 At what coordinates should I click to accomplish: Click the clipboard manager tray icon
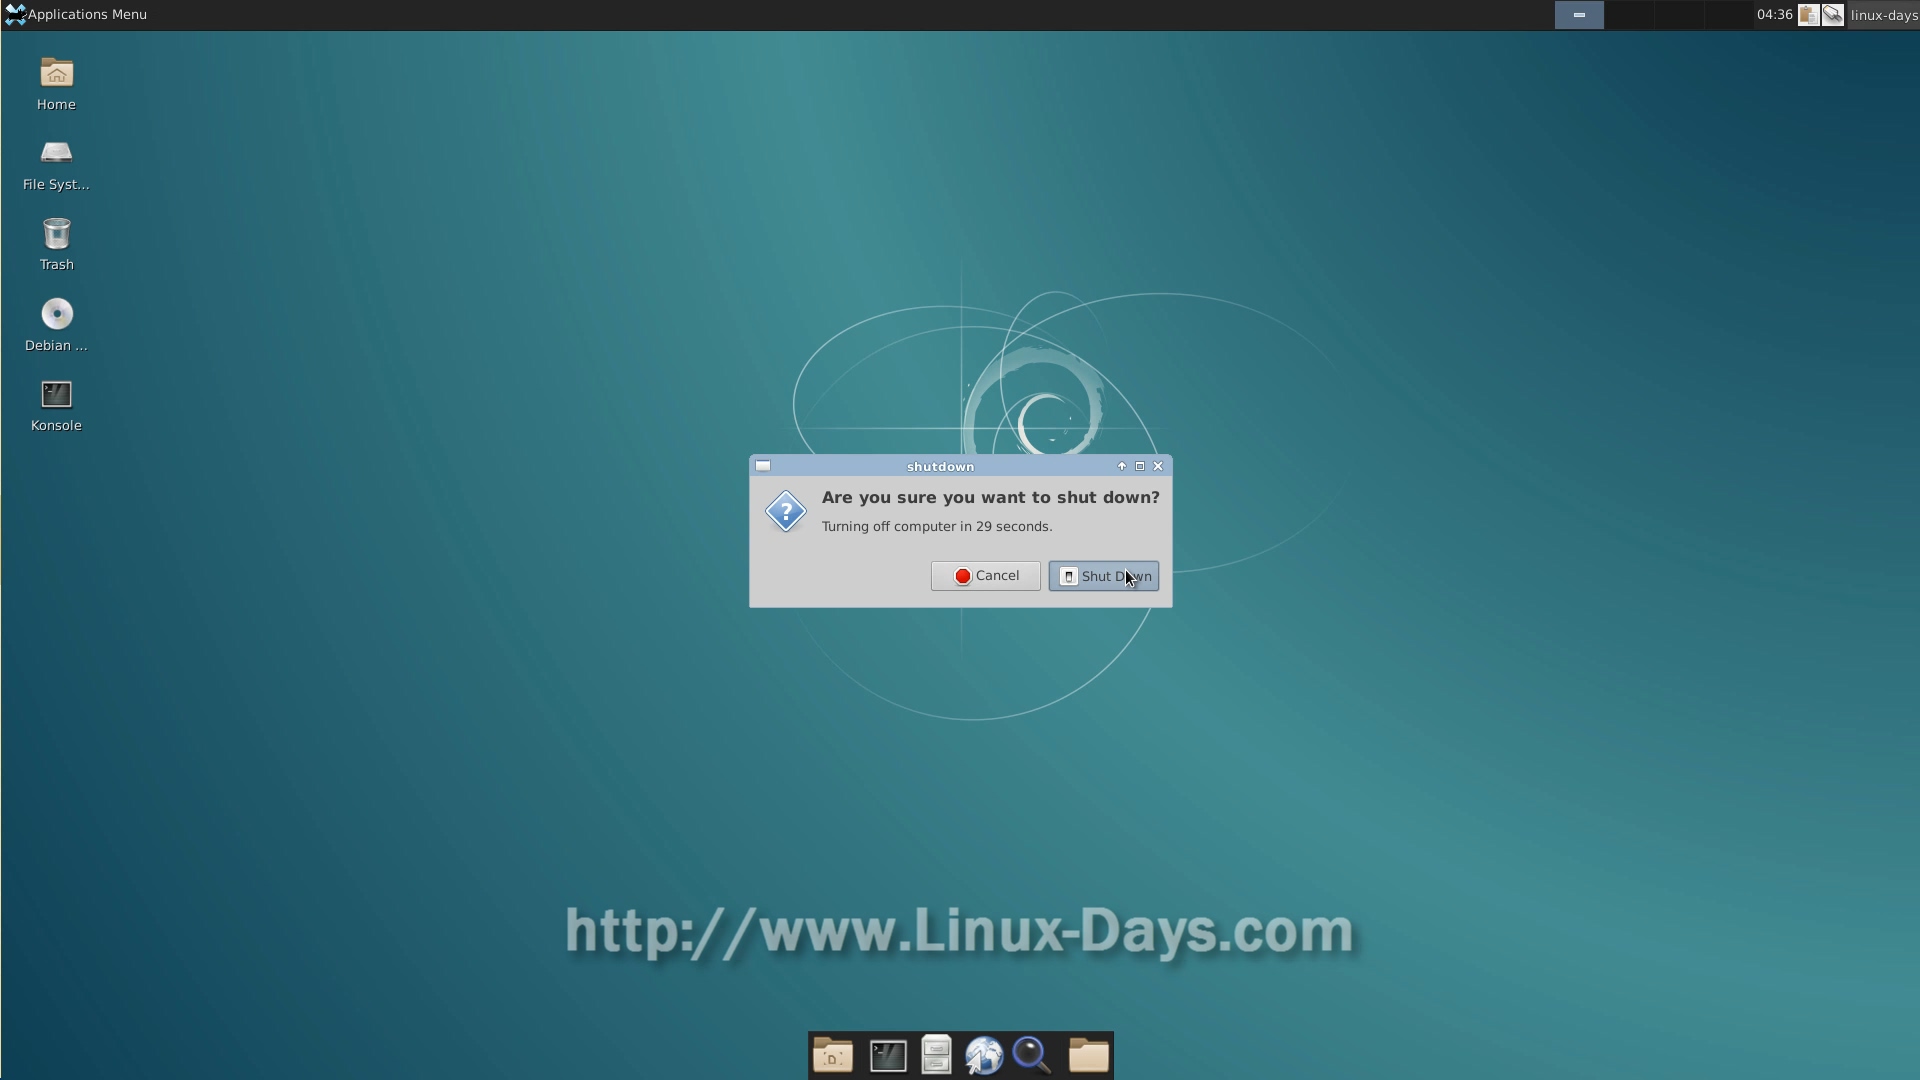tap(1808, 15)
